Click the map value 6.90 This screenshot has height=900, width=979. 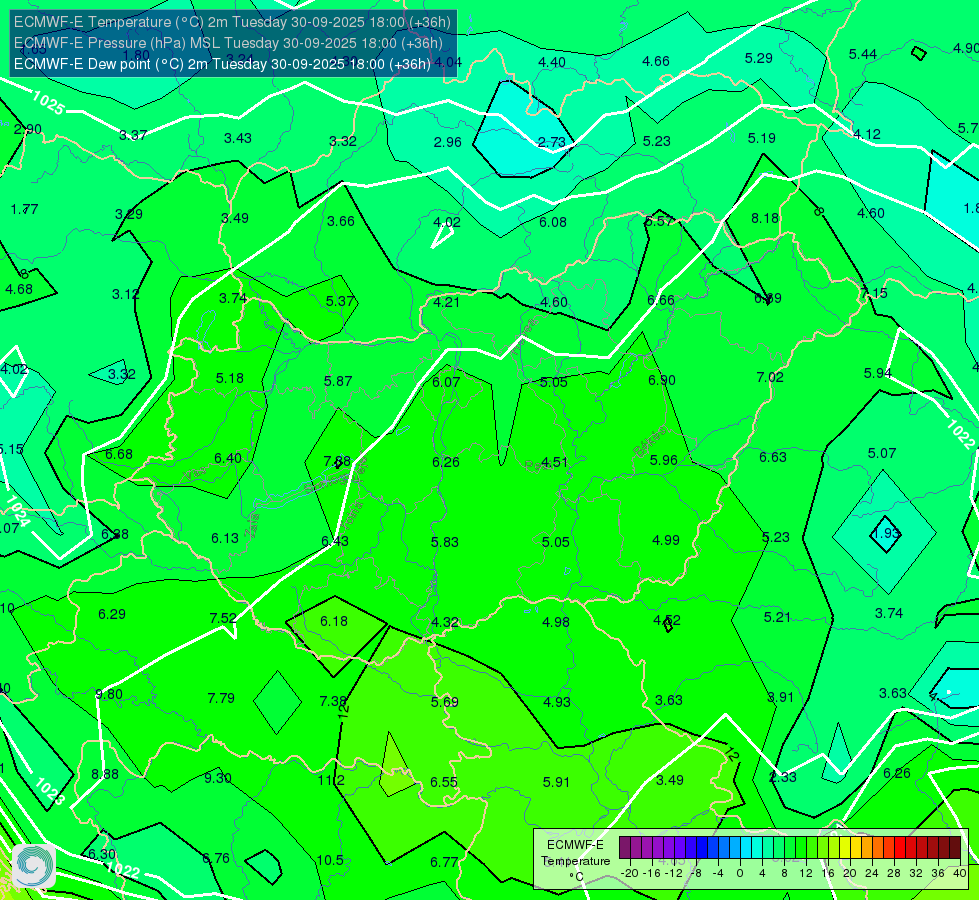662,380
